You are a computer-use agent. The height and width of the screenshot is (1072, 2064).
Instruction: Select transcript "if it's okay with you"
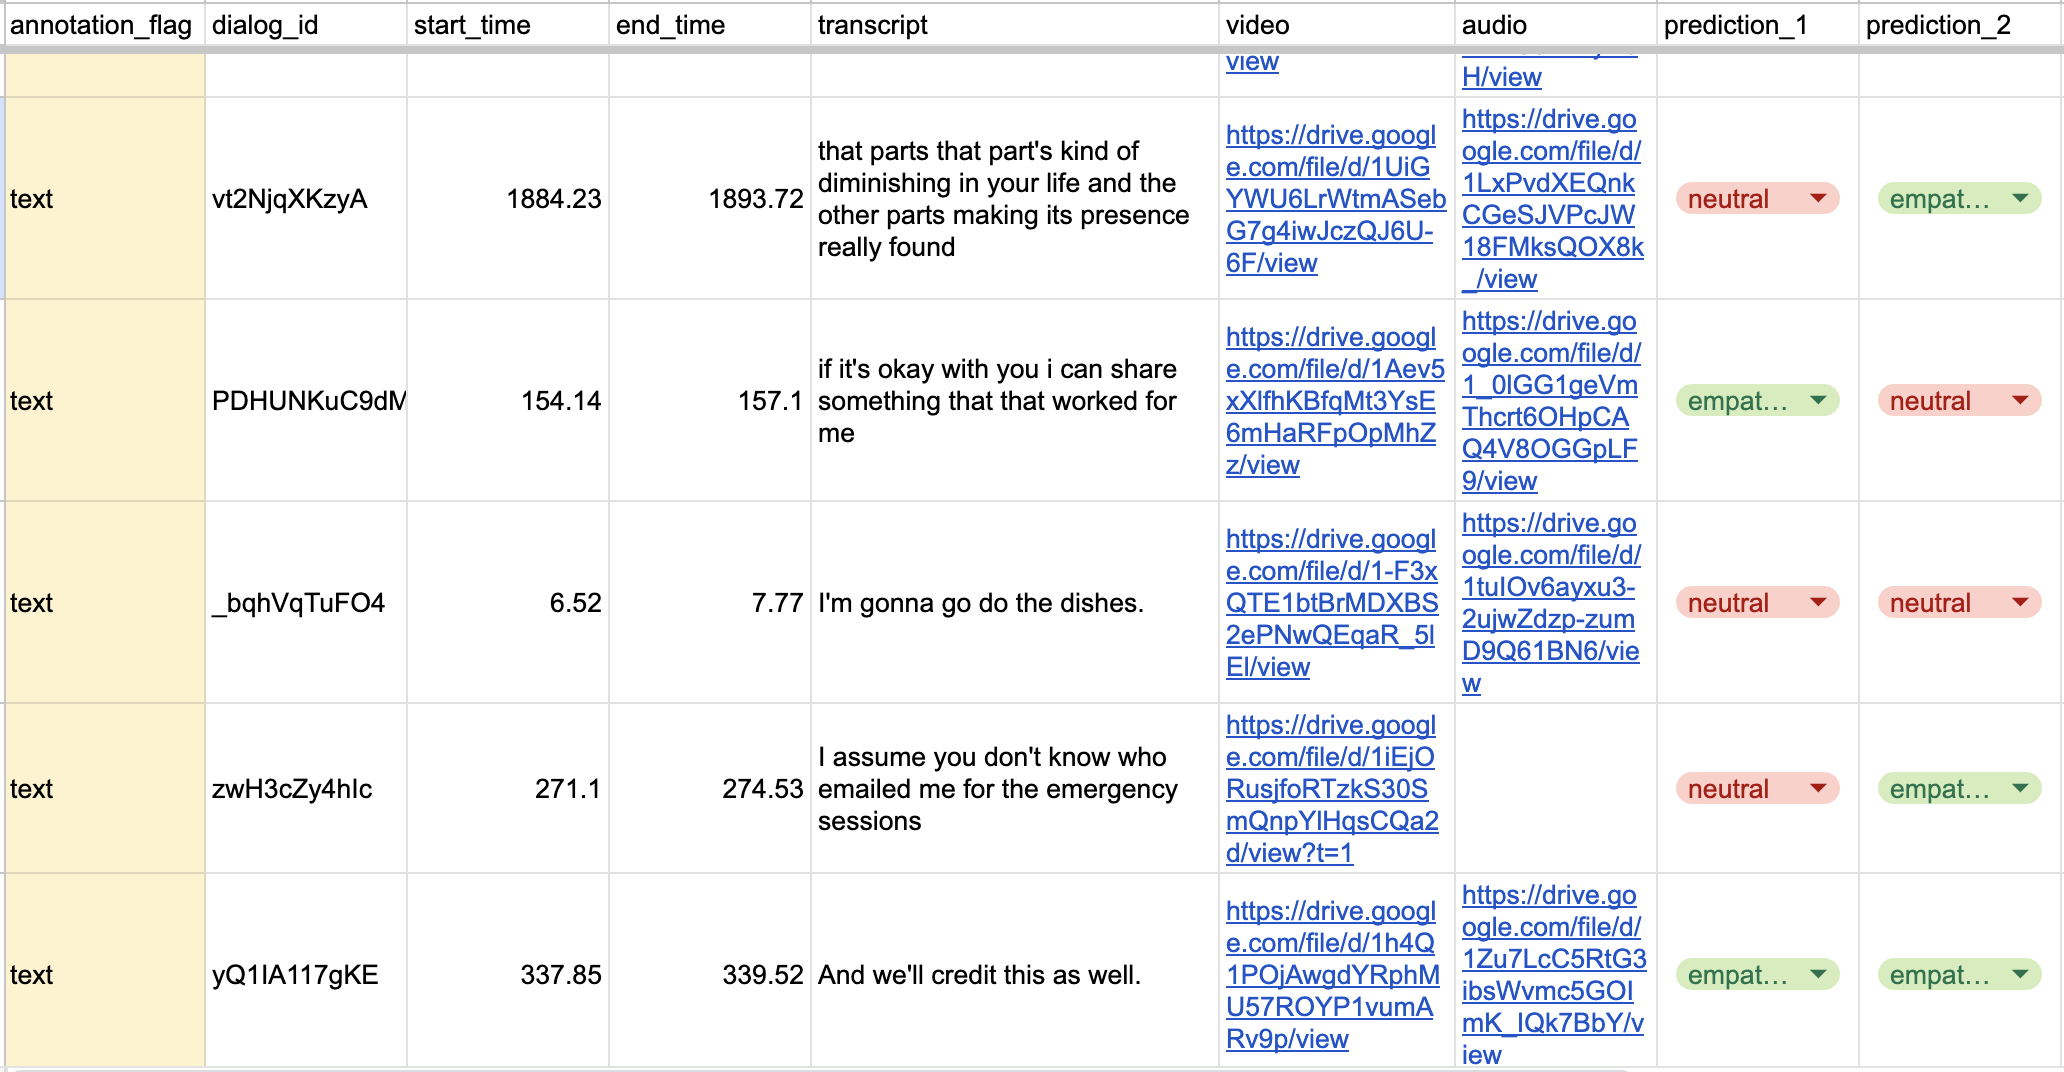(x=1015, y=401)
